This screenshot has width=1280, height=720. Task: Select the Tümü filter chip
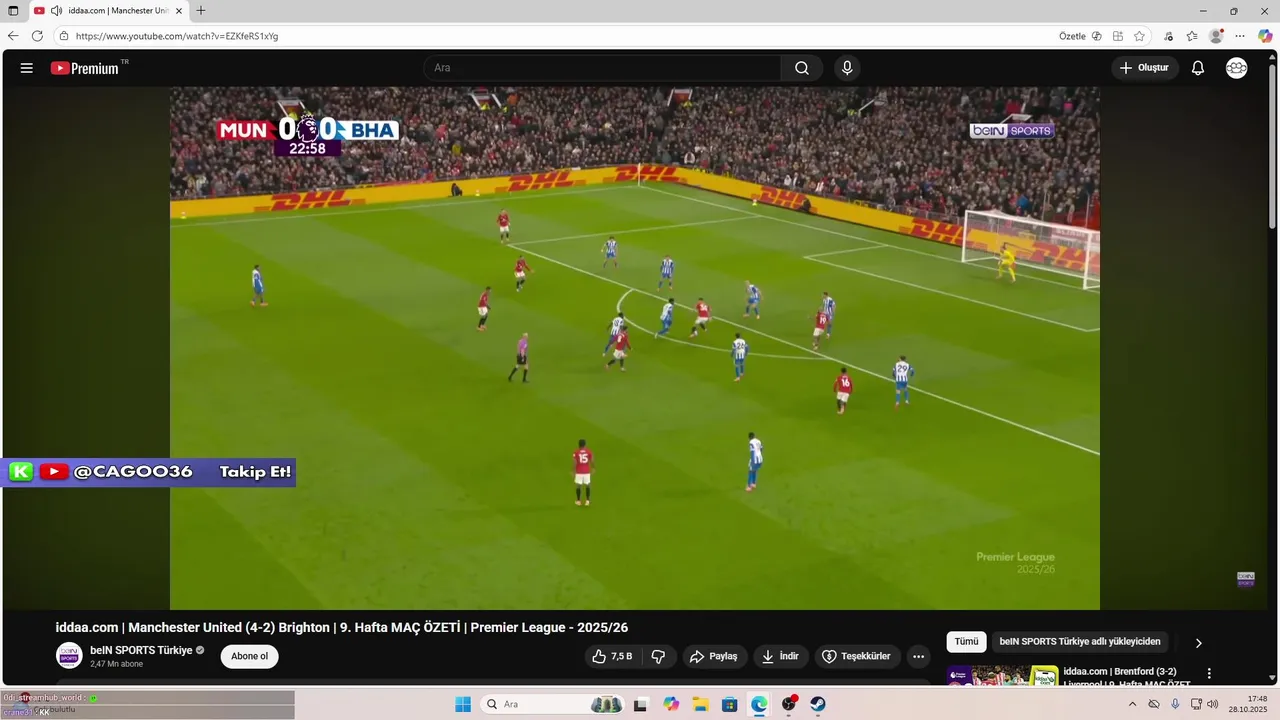point(966,642)
